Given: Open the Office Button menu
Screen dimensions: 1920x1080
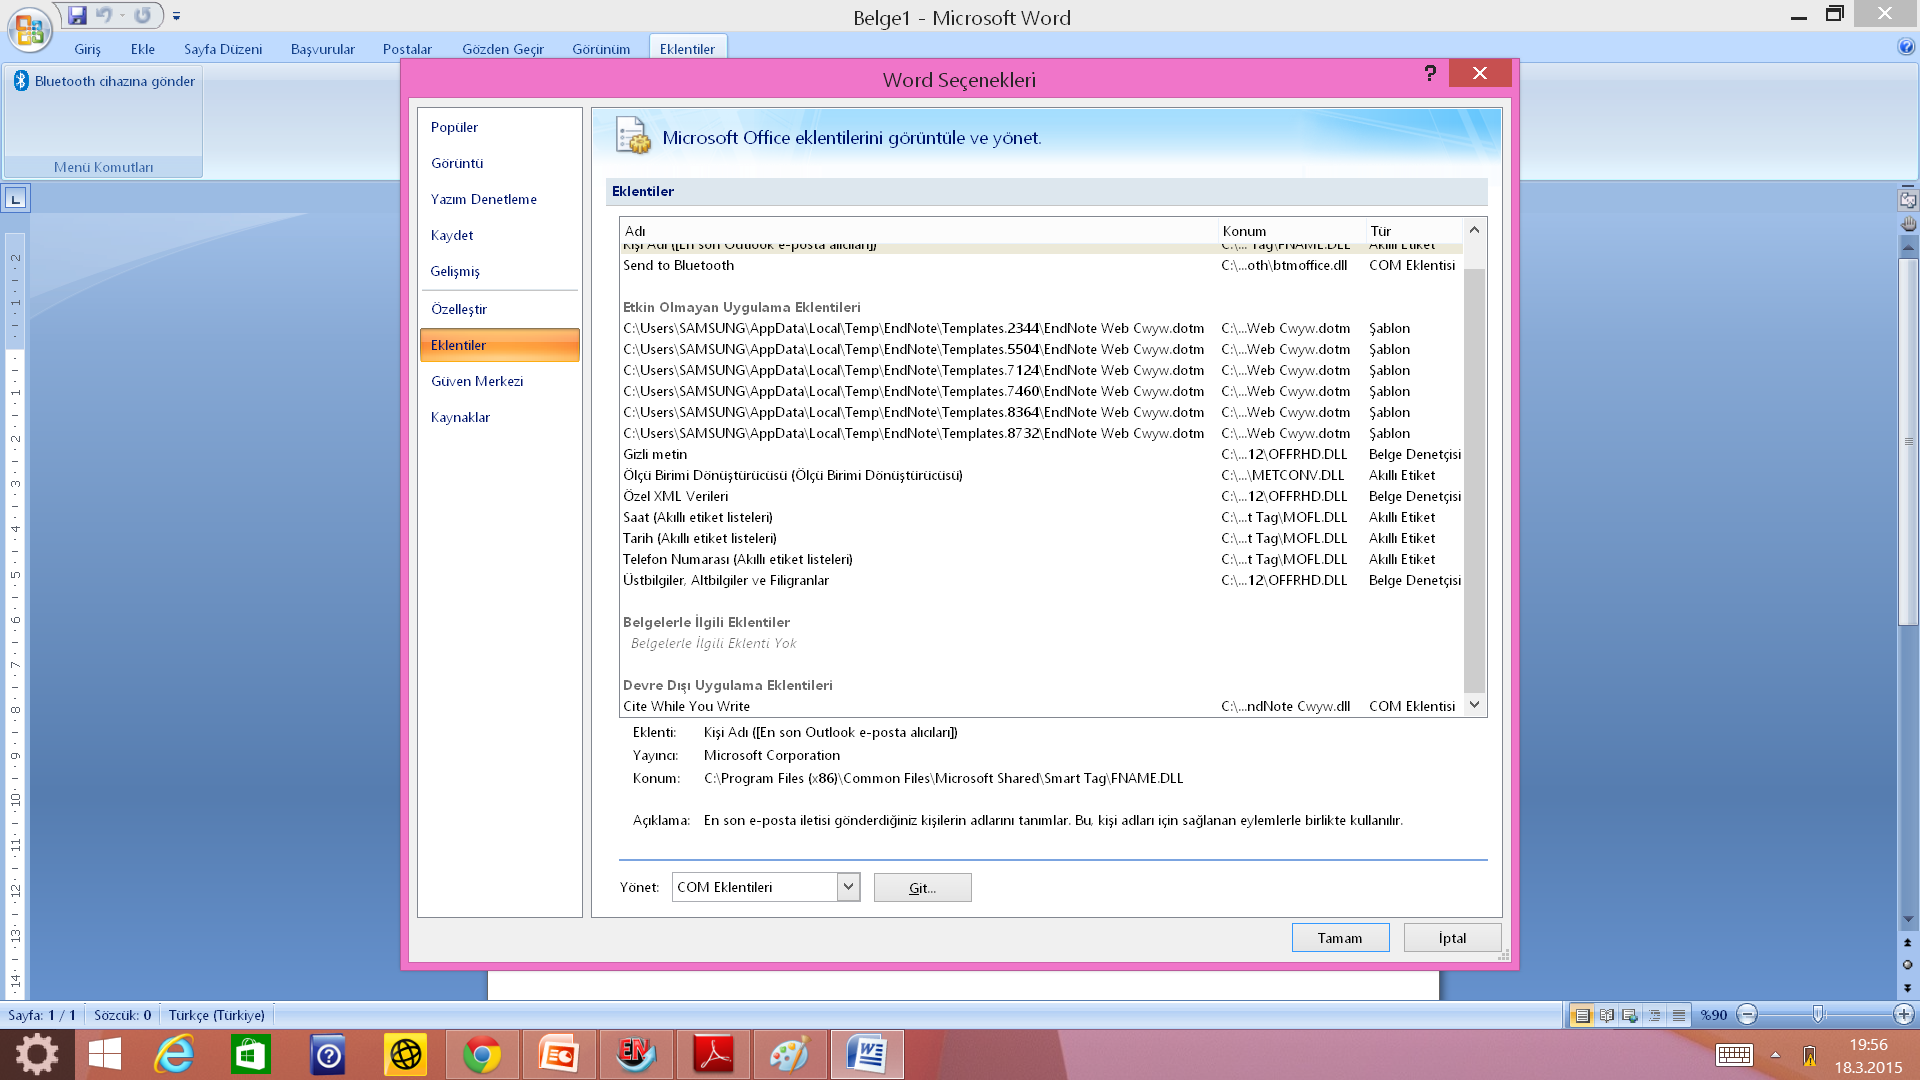Looking at the screenshot, I should click(30, 29).
